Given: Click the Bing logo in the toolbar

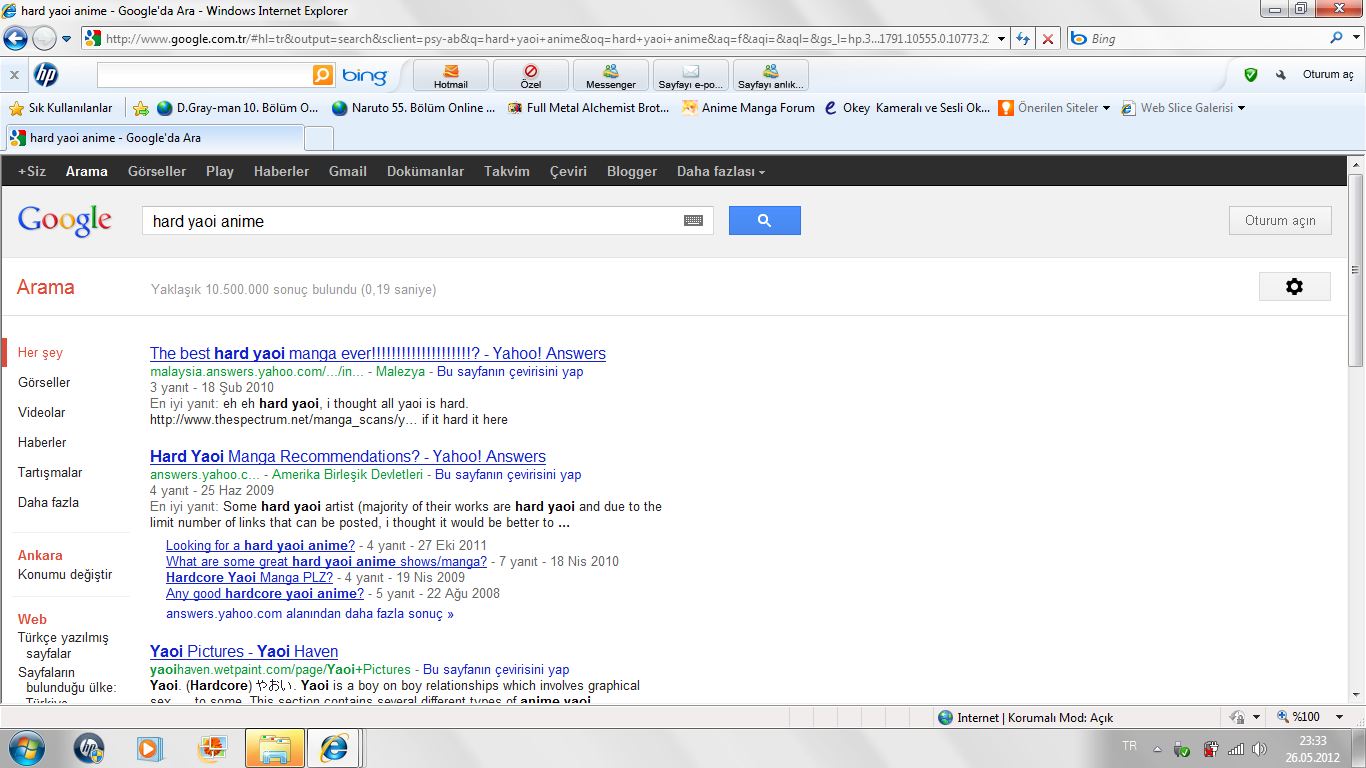Looking at the screenshot, I should point(364,76).
